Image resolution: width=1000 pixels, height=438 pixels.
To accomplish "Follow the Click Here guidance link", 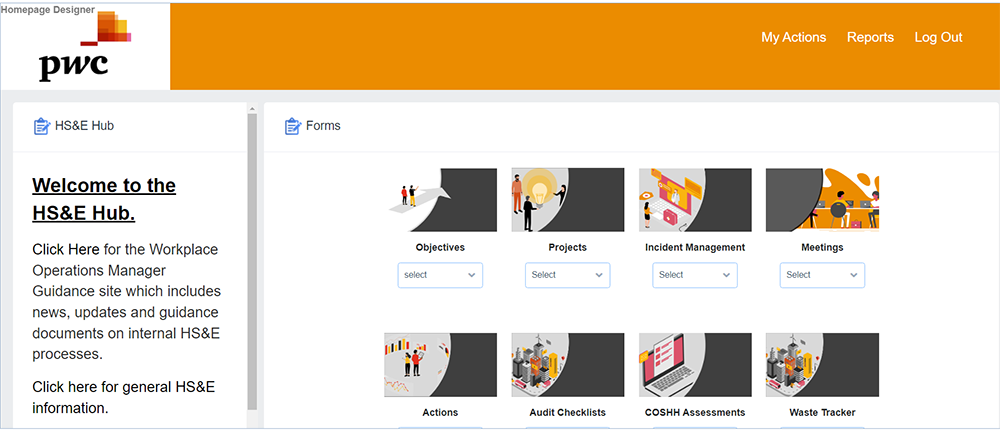I will click(x=66, y=249).
